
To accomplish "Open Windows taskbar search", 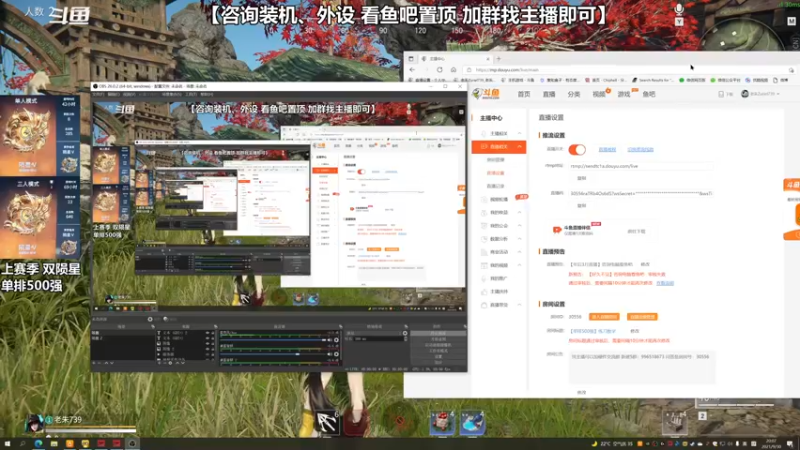I will point(22,444).
